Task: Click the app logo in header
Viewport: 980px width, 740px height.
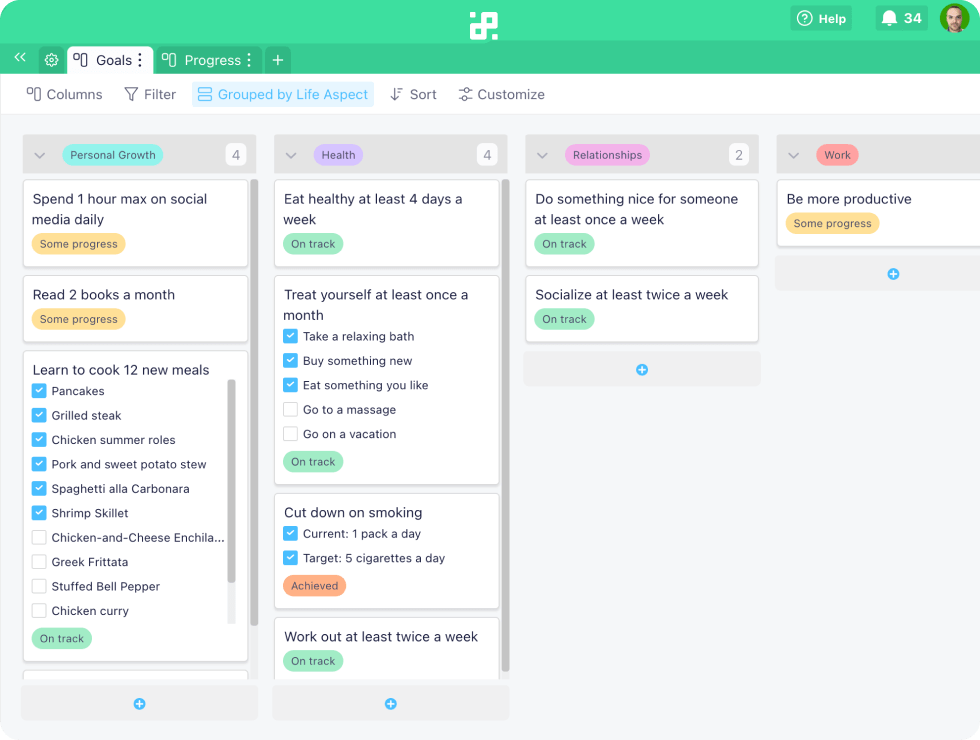Action: pyautogui.click(x=484, y=26)
